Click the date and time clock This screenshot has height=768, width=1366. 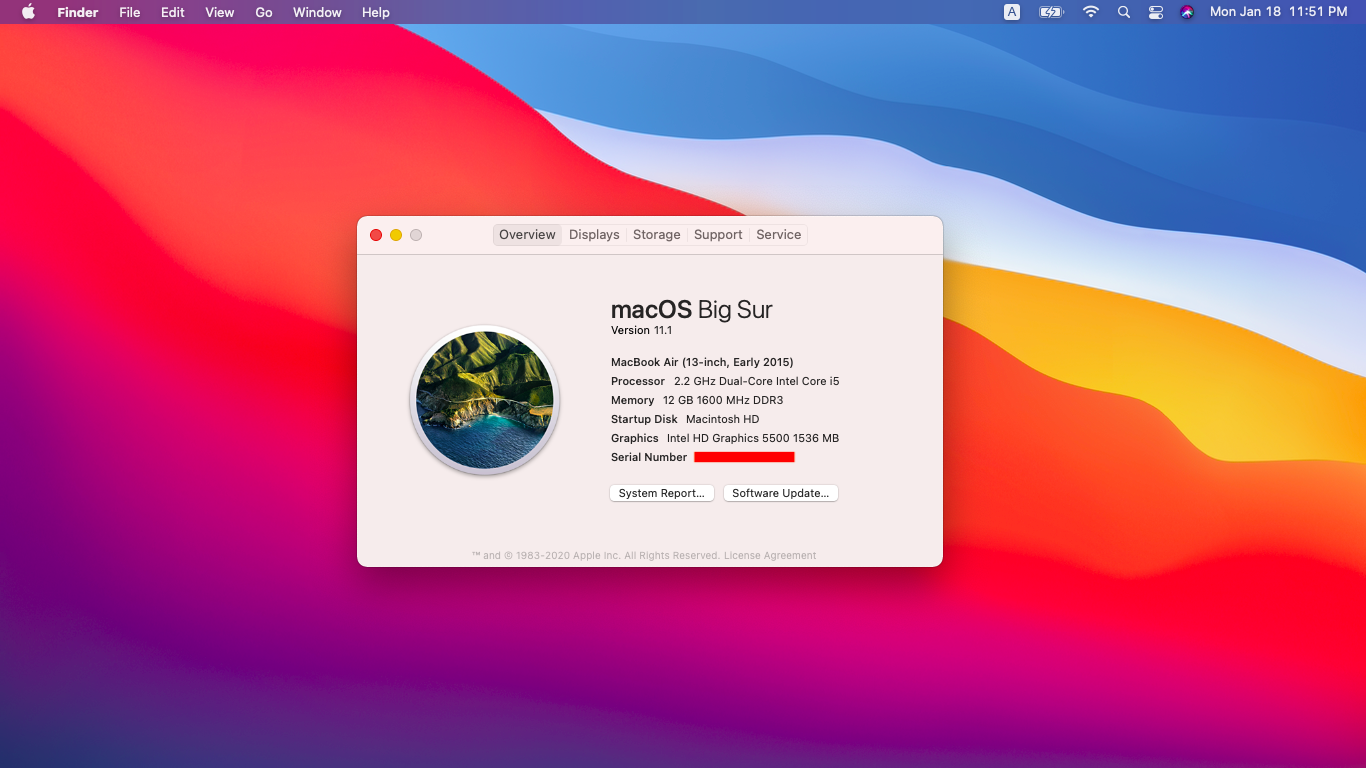1279,12
